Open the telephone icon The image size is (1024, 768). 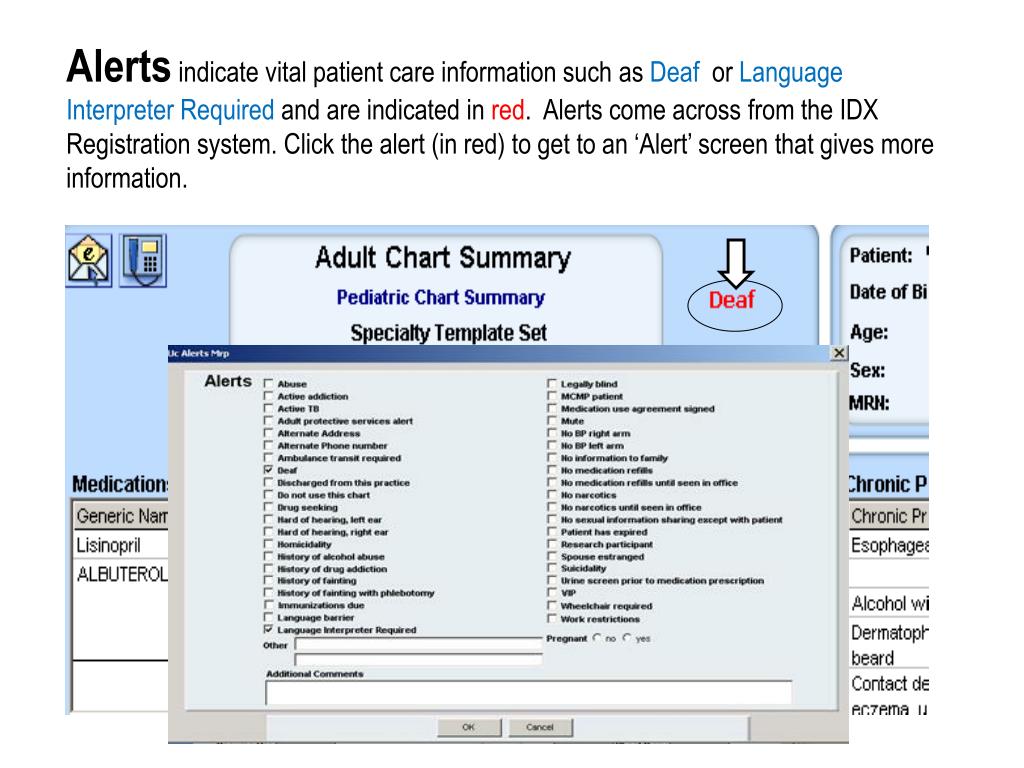pyautogui.click(x=143, y=261)
